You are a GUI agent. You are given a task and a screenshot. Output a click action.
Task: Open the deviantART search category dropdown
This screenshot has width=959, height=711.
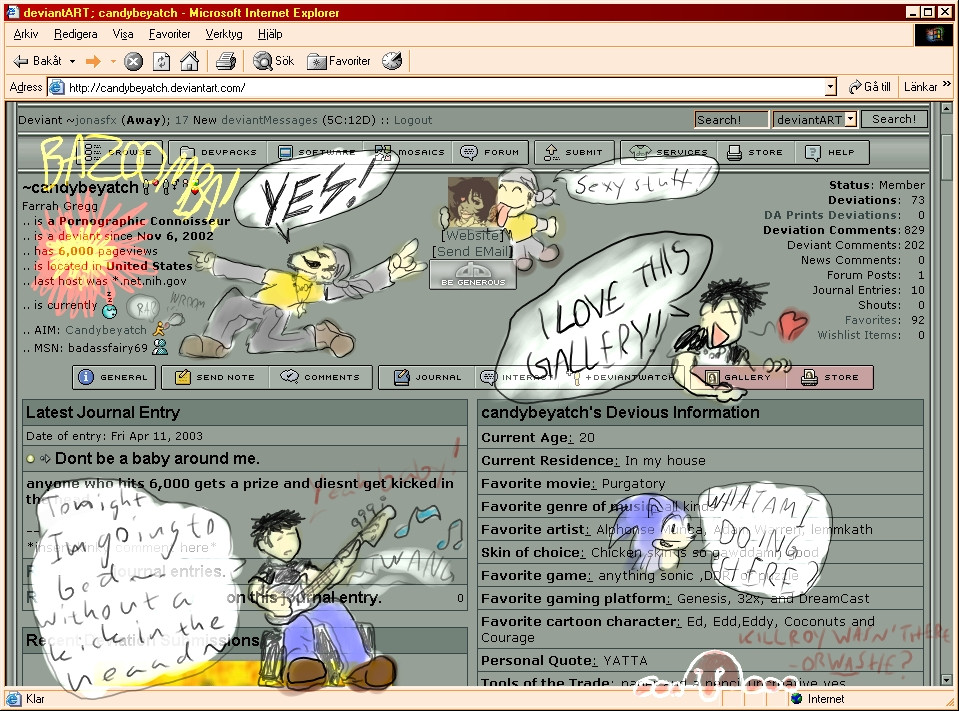tap(850, 119)
